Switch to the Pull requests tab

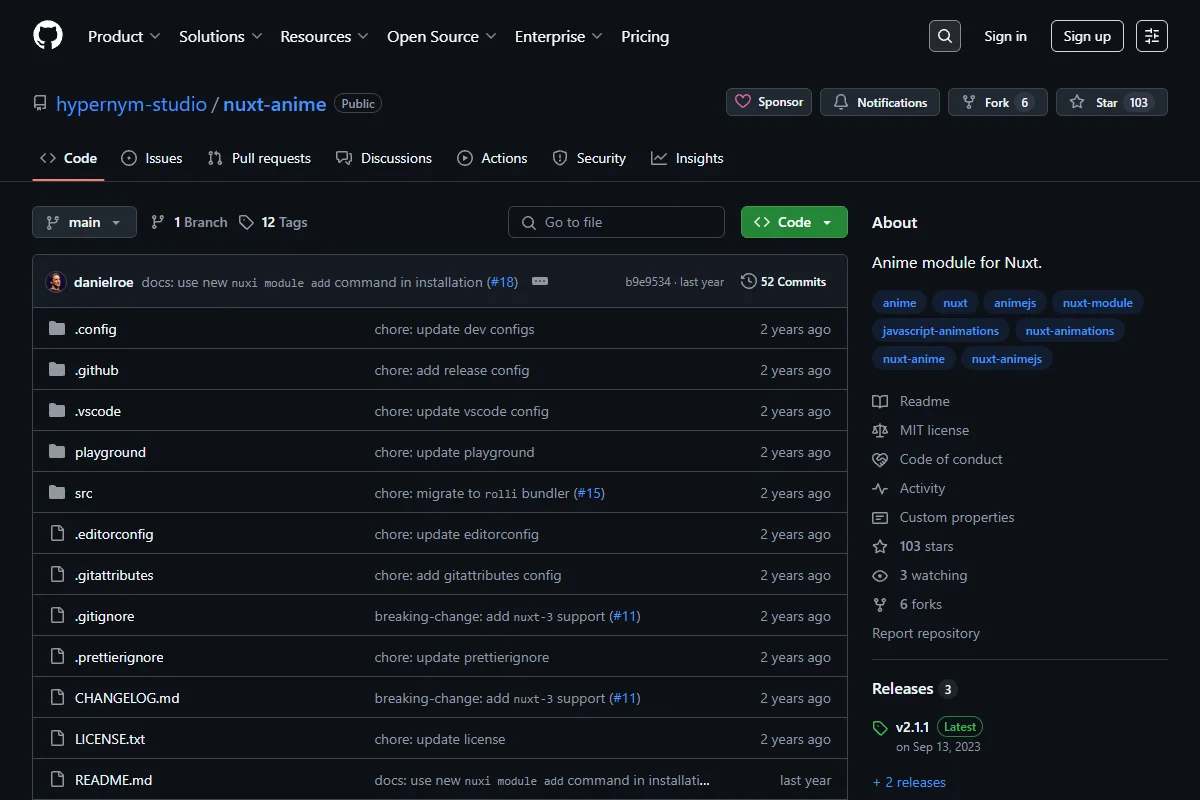click(259, 158)
